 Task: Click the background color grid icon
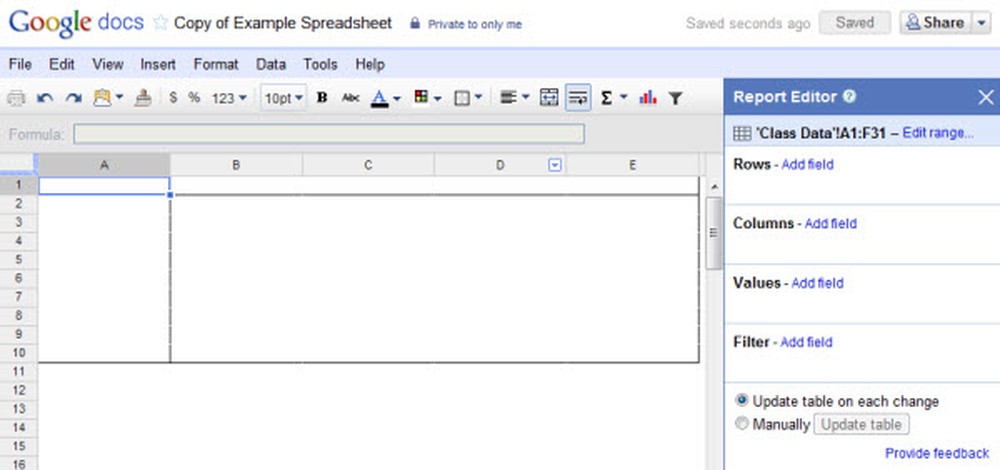coord(421,97)
